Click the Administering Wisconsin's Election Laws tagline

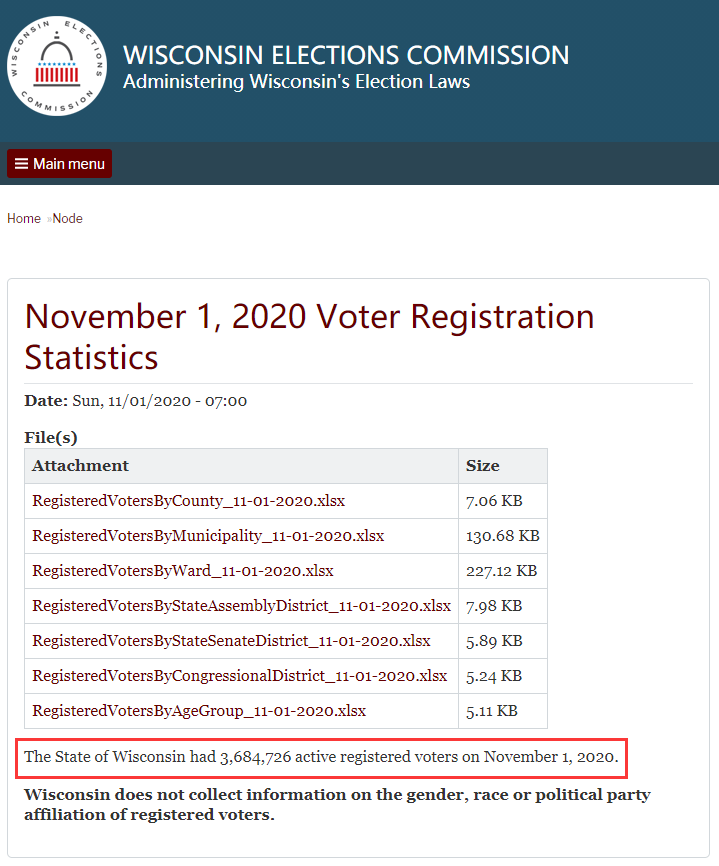[x=297, y=82]
